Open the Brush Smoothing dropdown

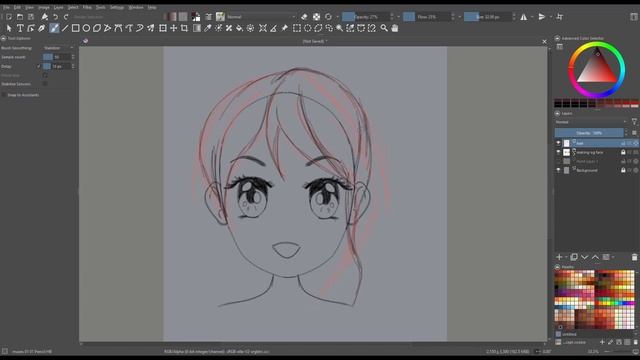click(x=58, y=48)
